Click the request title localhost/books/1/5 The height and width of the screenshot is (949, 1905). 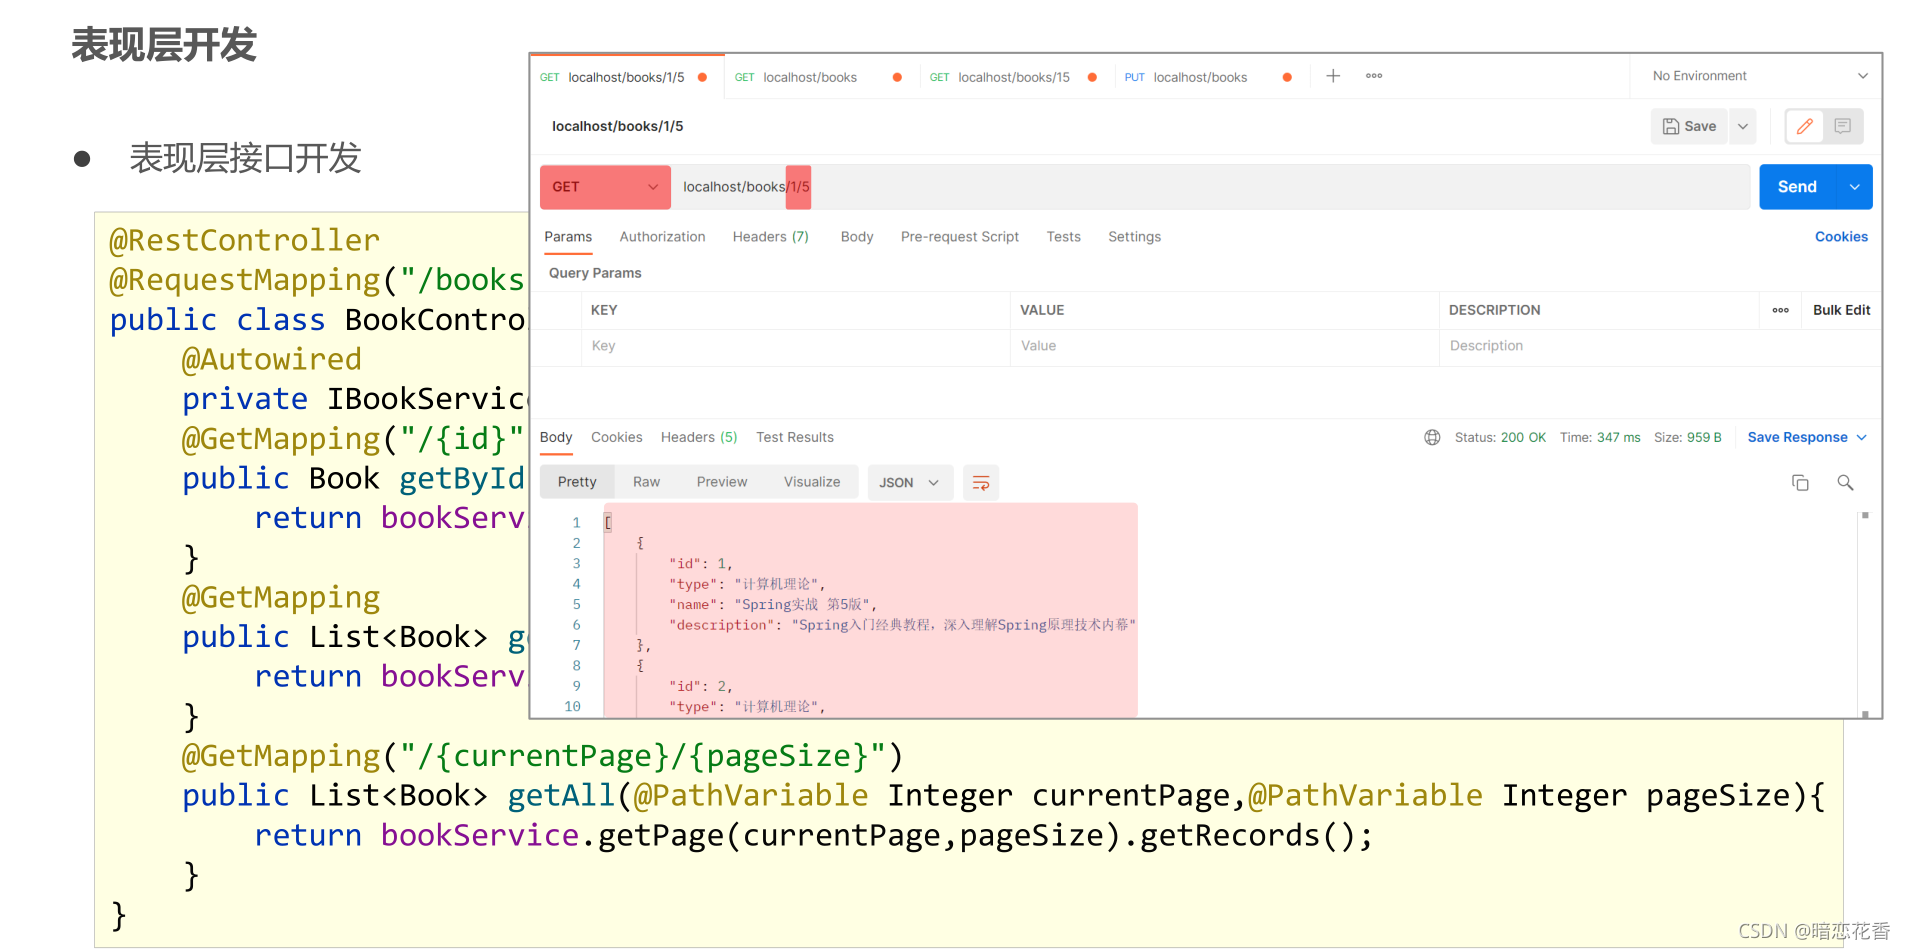tap(618, 126)
